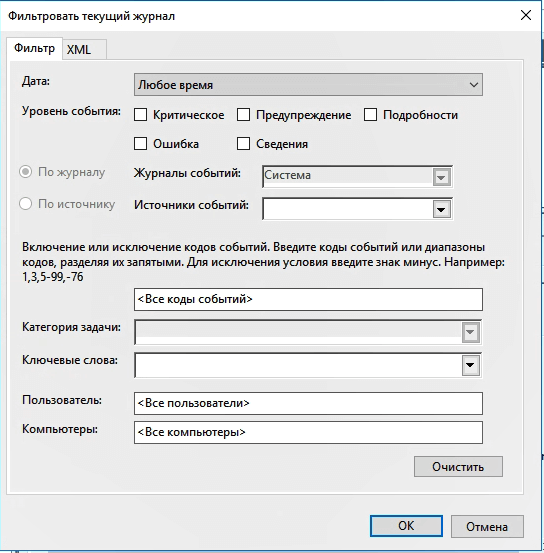Viewport: 544px width, 553px height.
Task: Click the Пользователь text field
Action: click(x=308, y=403)
